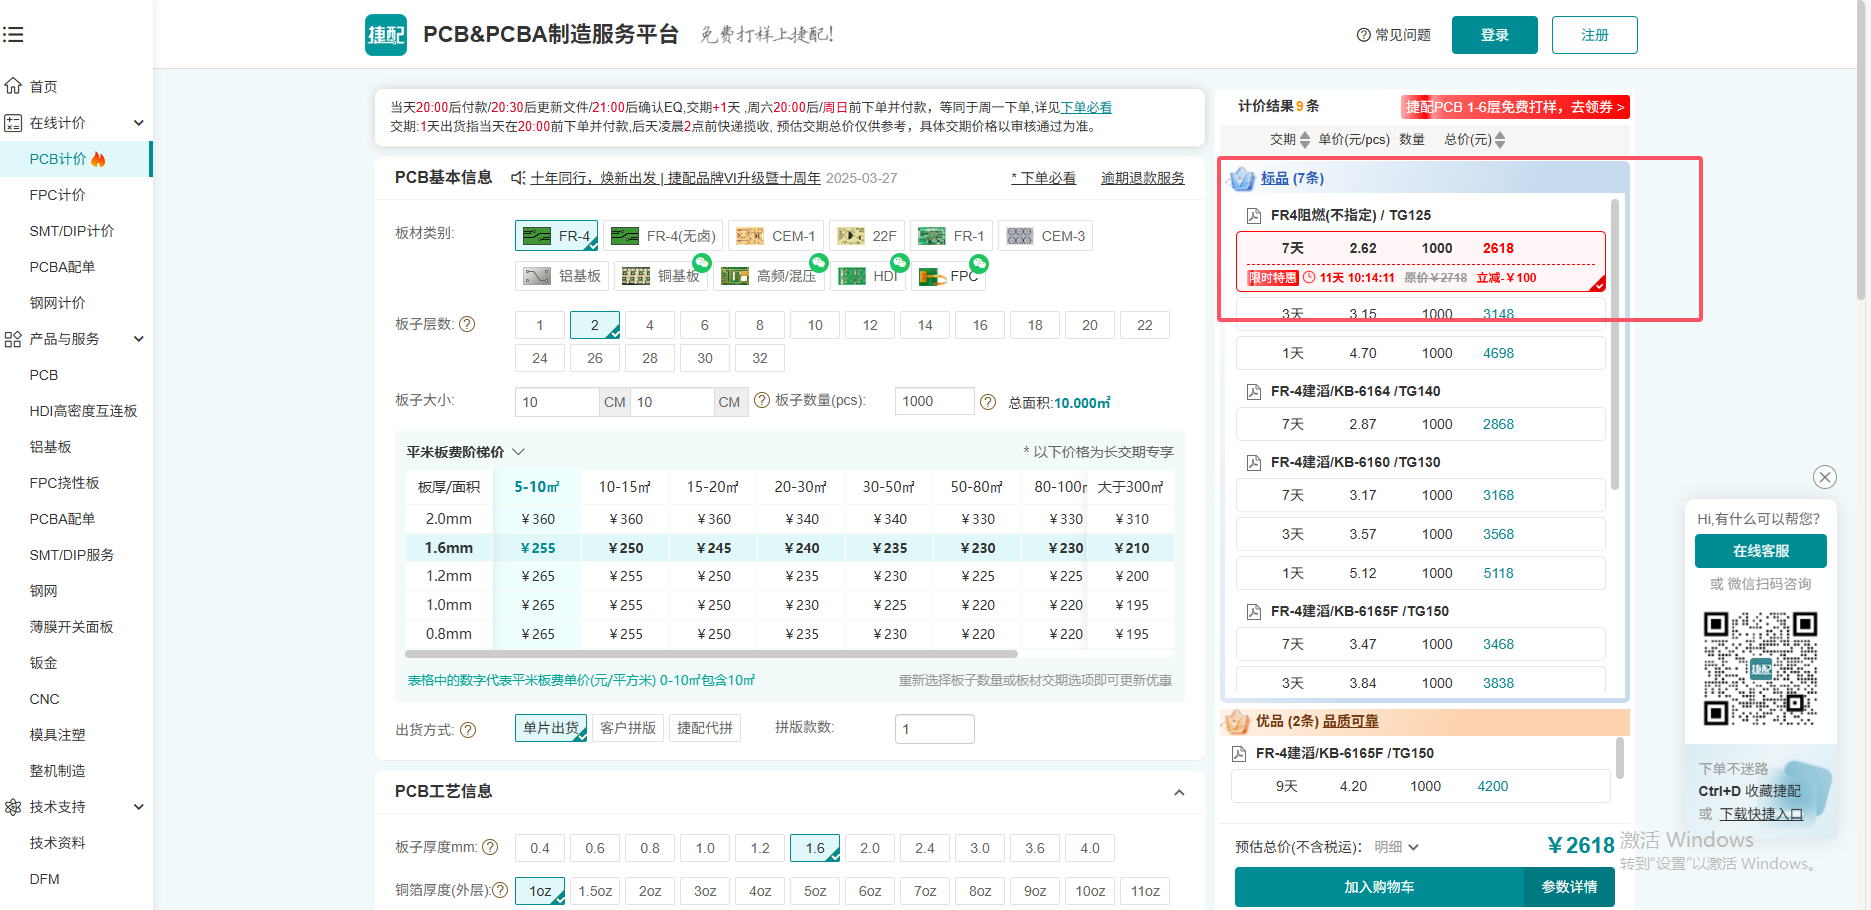Collapse the PCB工艺信息 section
Viewport: 1871px width, 910px height.
pyautogui.click(x=1179, y=792)
